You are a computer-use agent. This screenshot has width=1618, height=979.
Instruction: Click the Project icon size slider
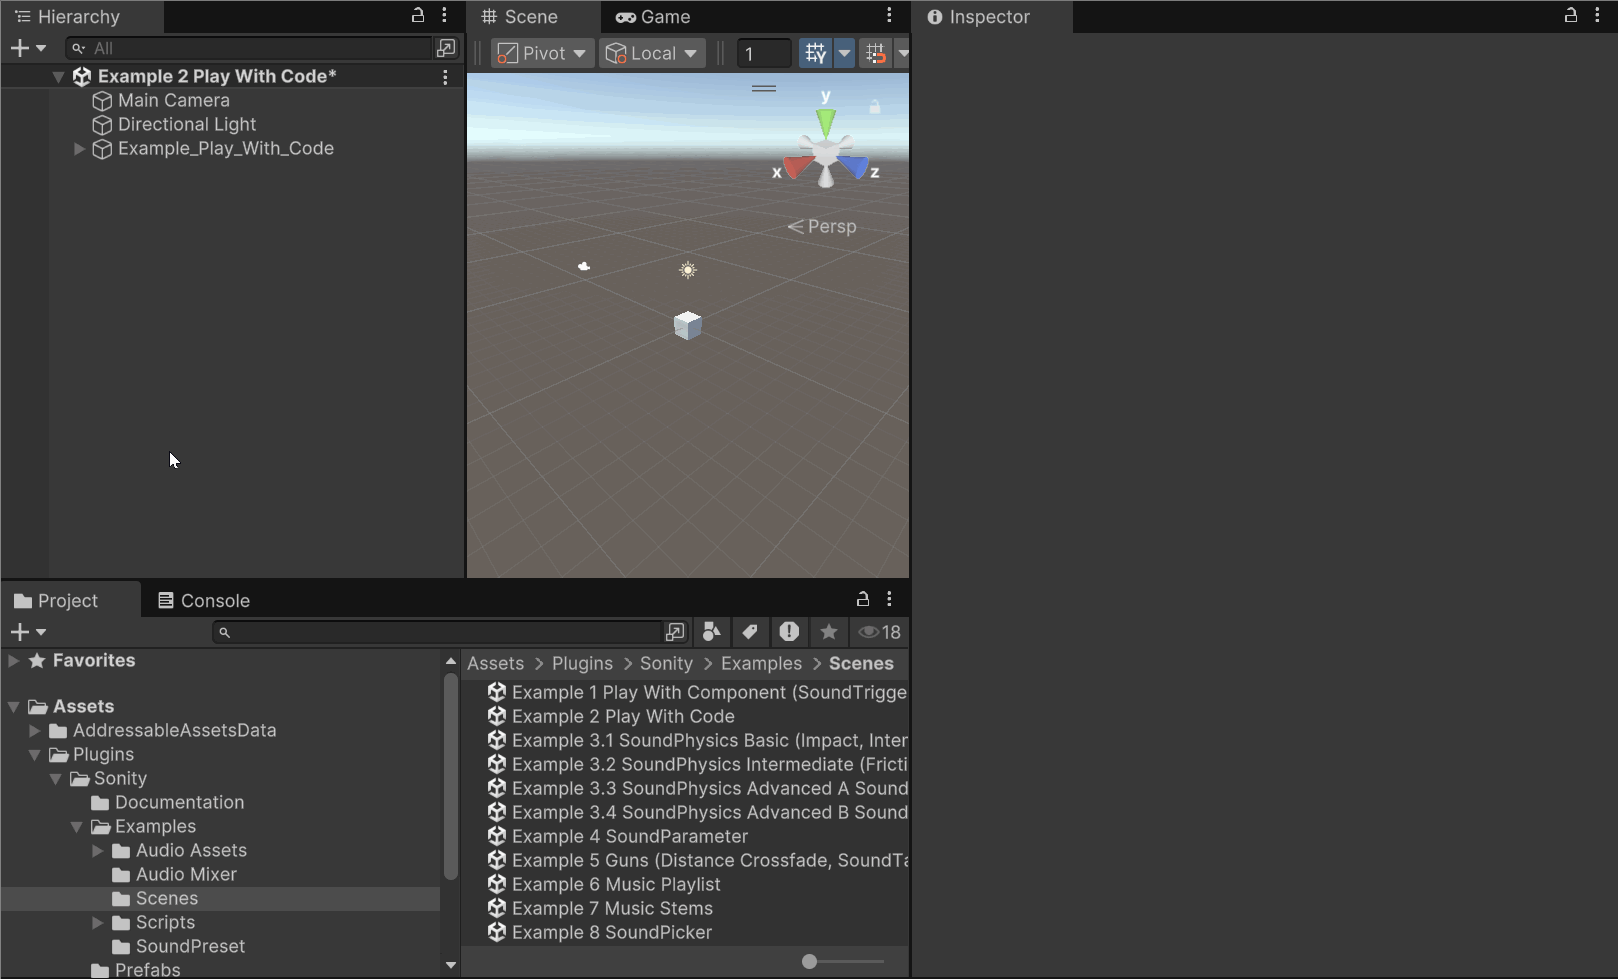pyautogui.click(x=843, y=962)
